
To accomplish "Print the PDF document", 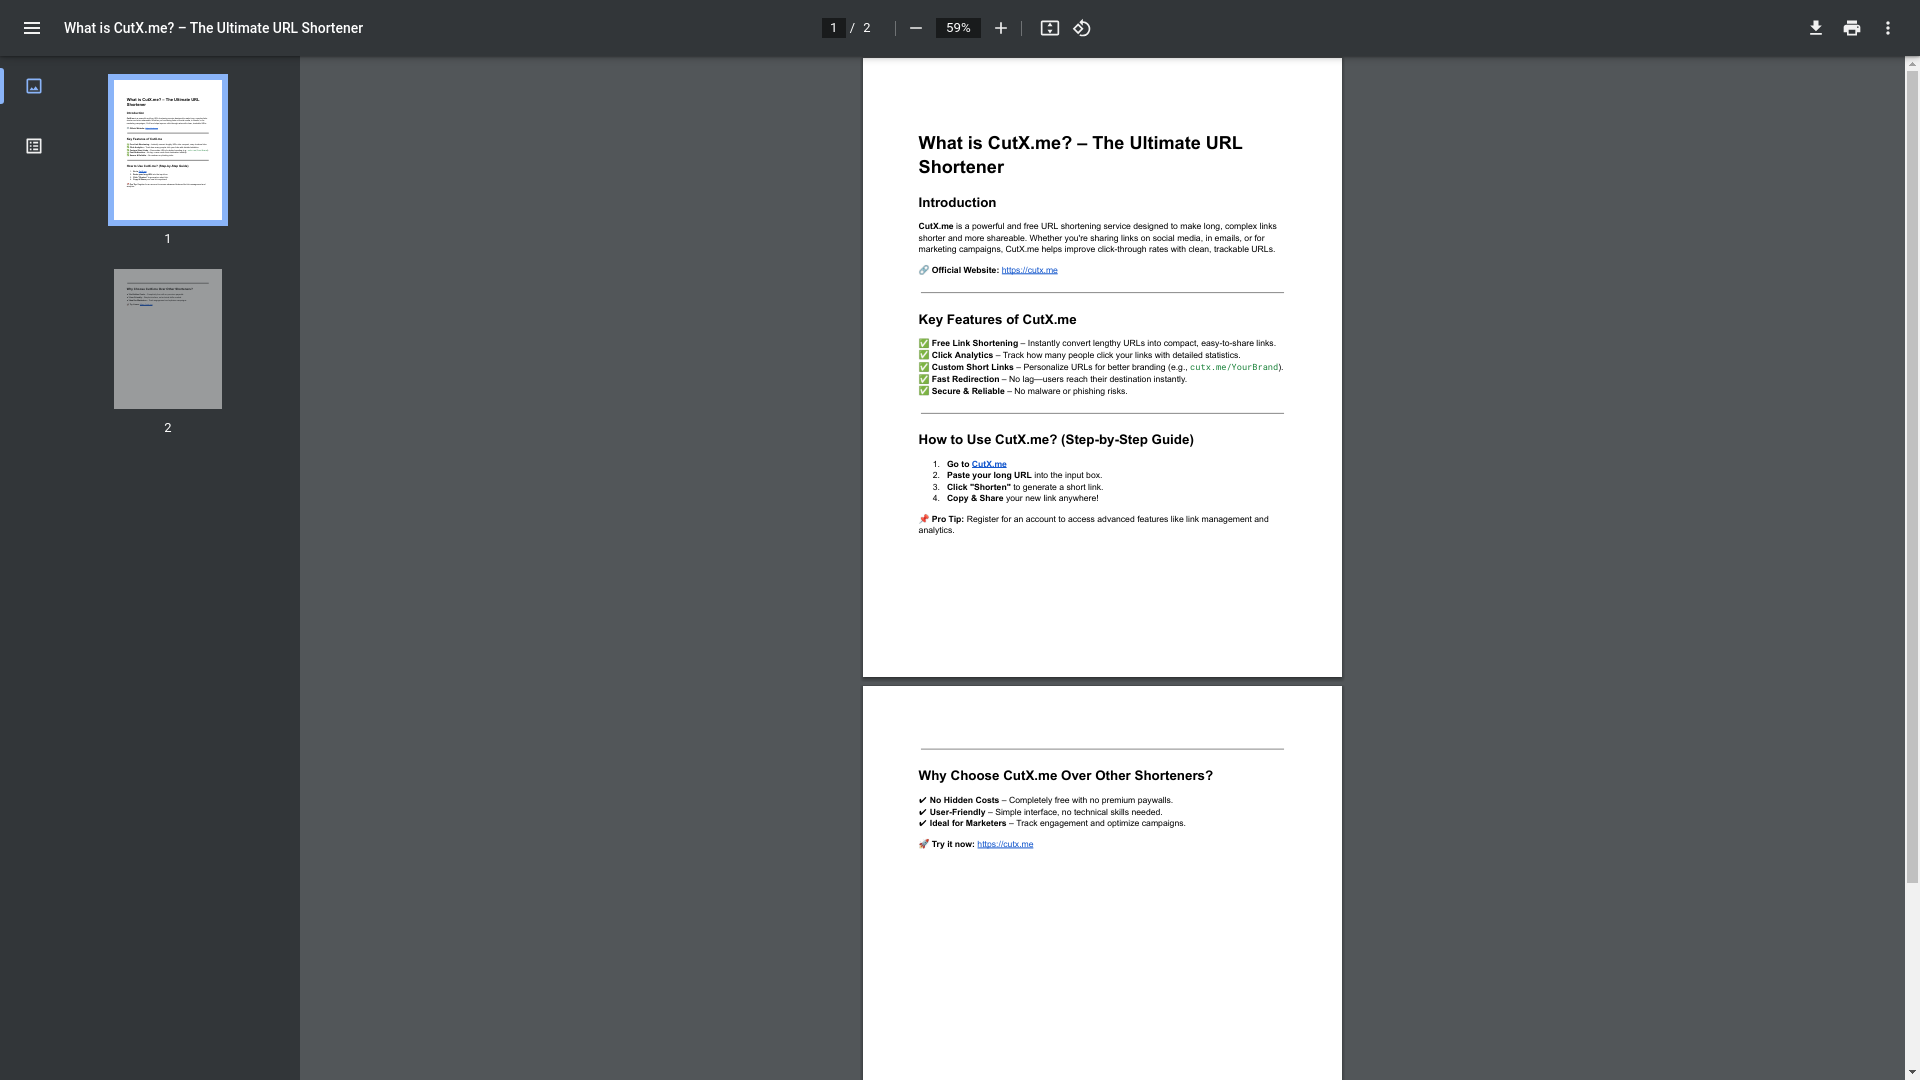I will pyautogui.click(x=1852, y=28).
